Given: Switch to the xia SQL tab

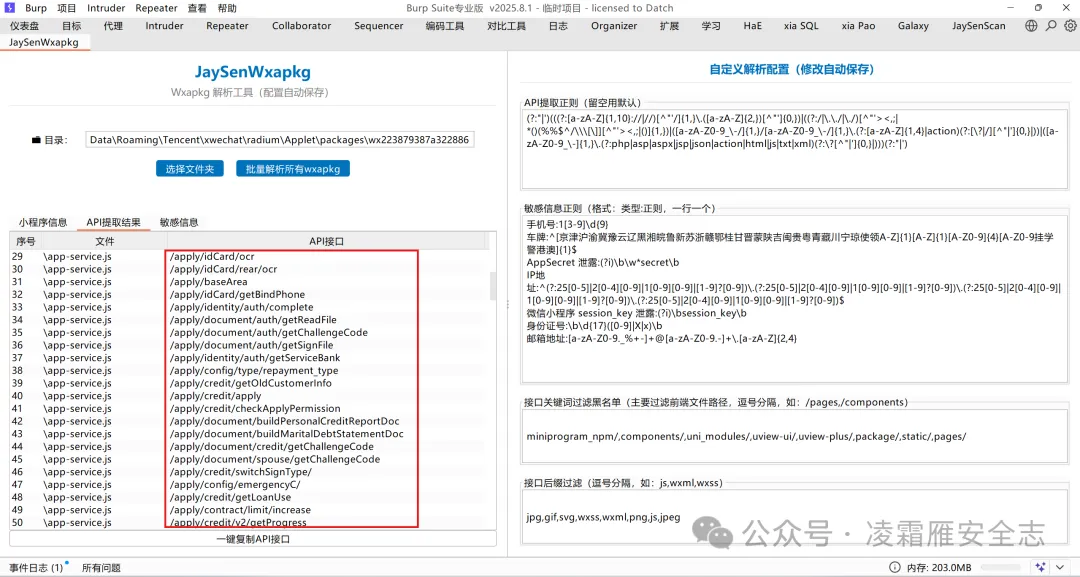Looking at the screenshot, I should tap(801, 25).
